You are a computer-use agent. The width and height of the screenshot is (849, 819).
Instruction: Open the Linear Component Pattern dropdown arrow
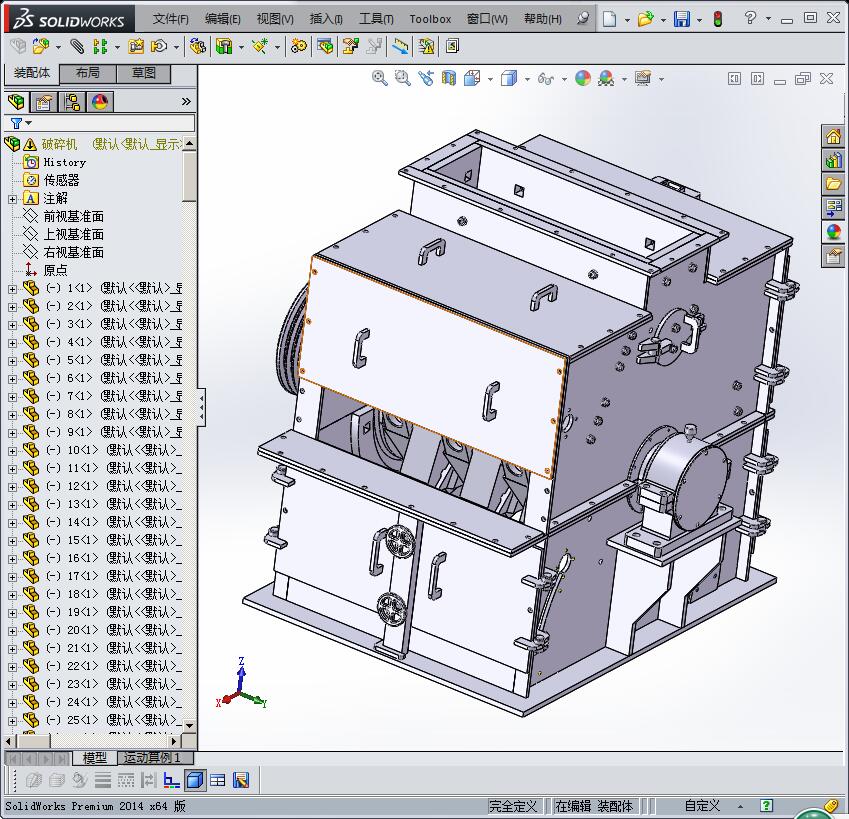(117, 48)
